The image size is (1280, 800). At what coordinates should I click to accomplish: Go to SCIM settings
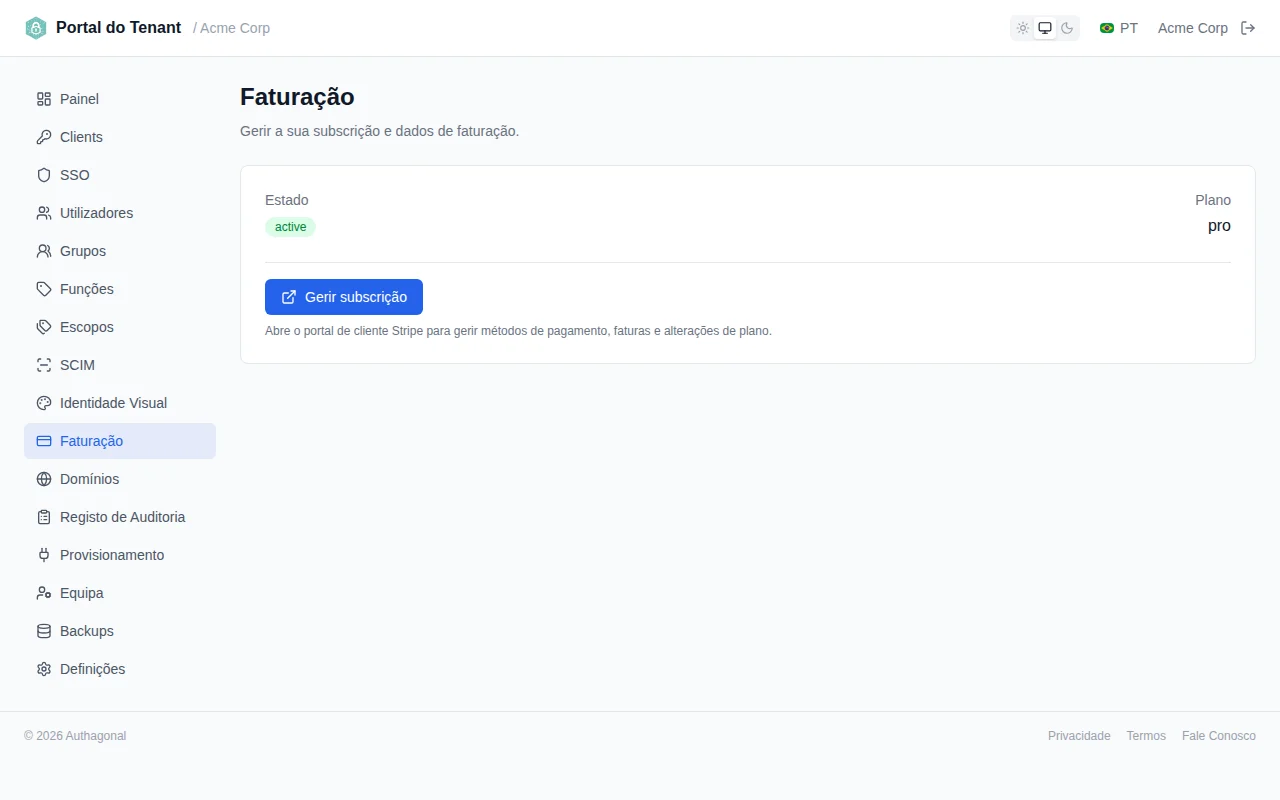tap(120, 365)
